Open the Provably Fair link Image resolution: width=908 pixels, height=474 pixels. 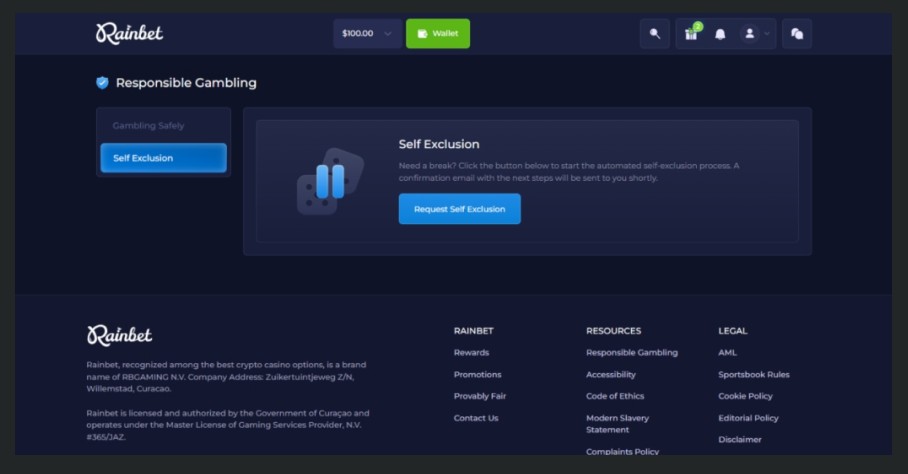coord(480,396)
